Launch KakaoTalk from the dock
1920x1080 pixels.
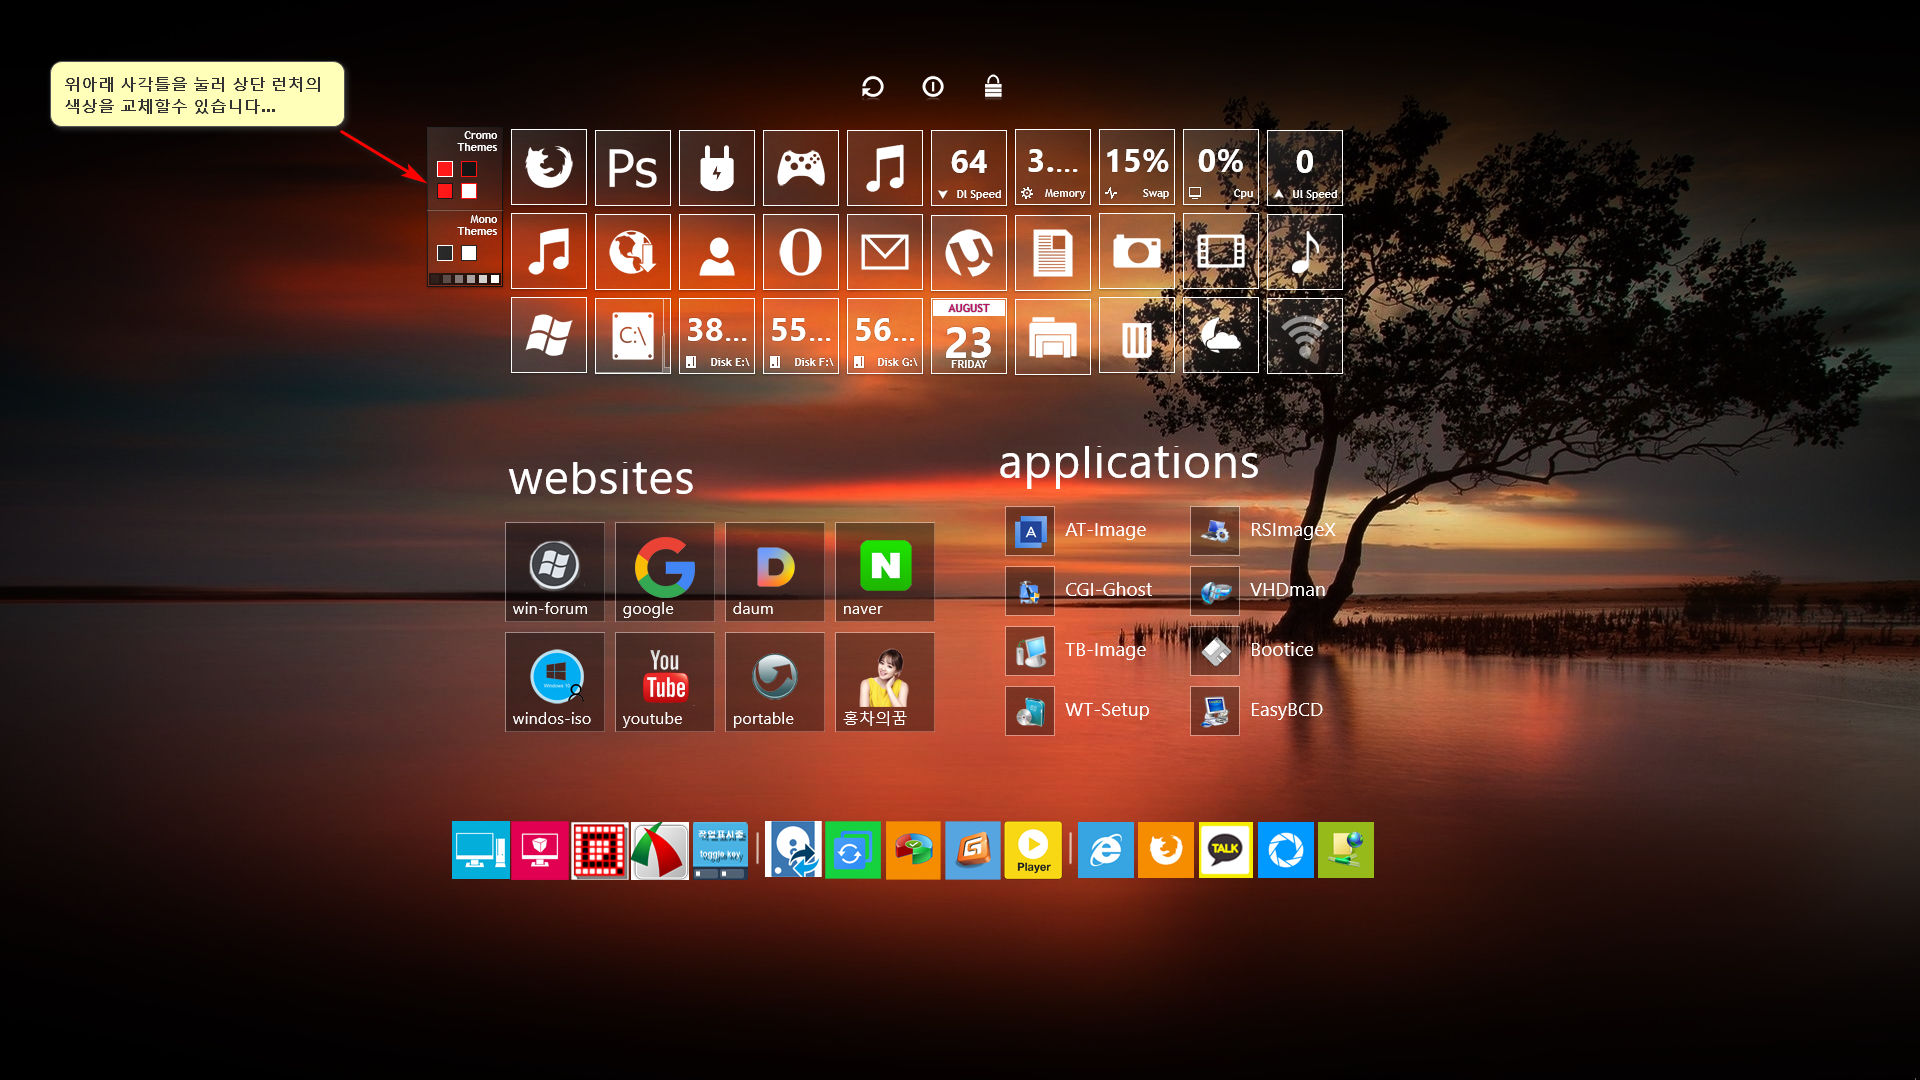click(x=1226, y=850)
